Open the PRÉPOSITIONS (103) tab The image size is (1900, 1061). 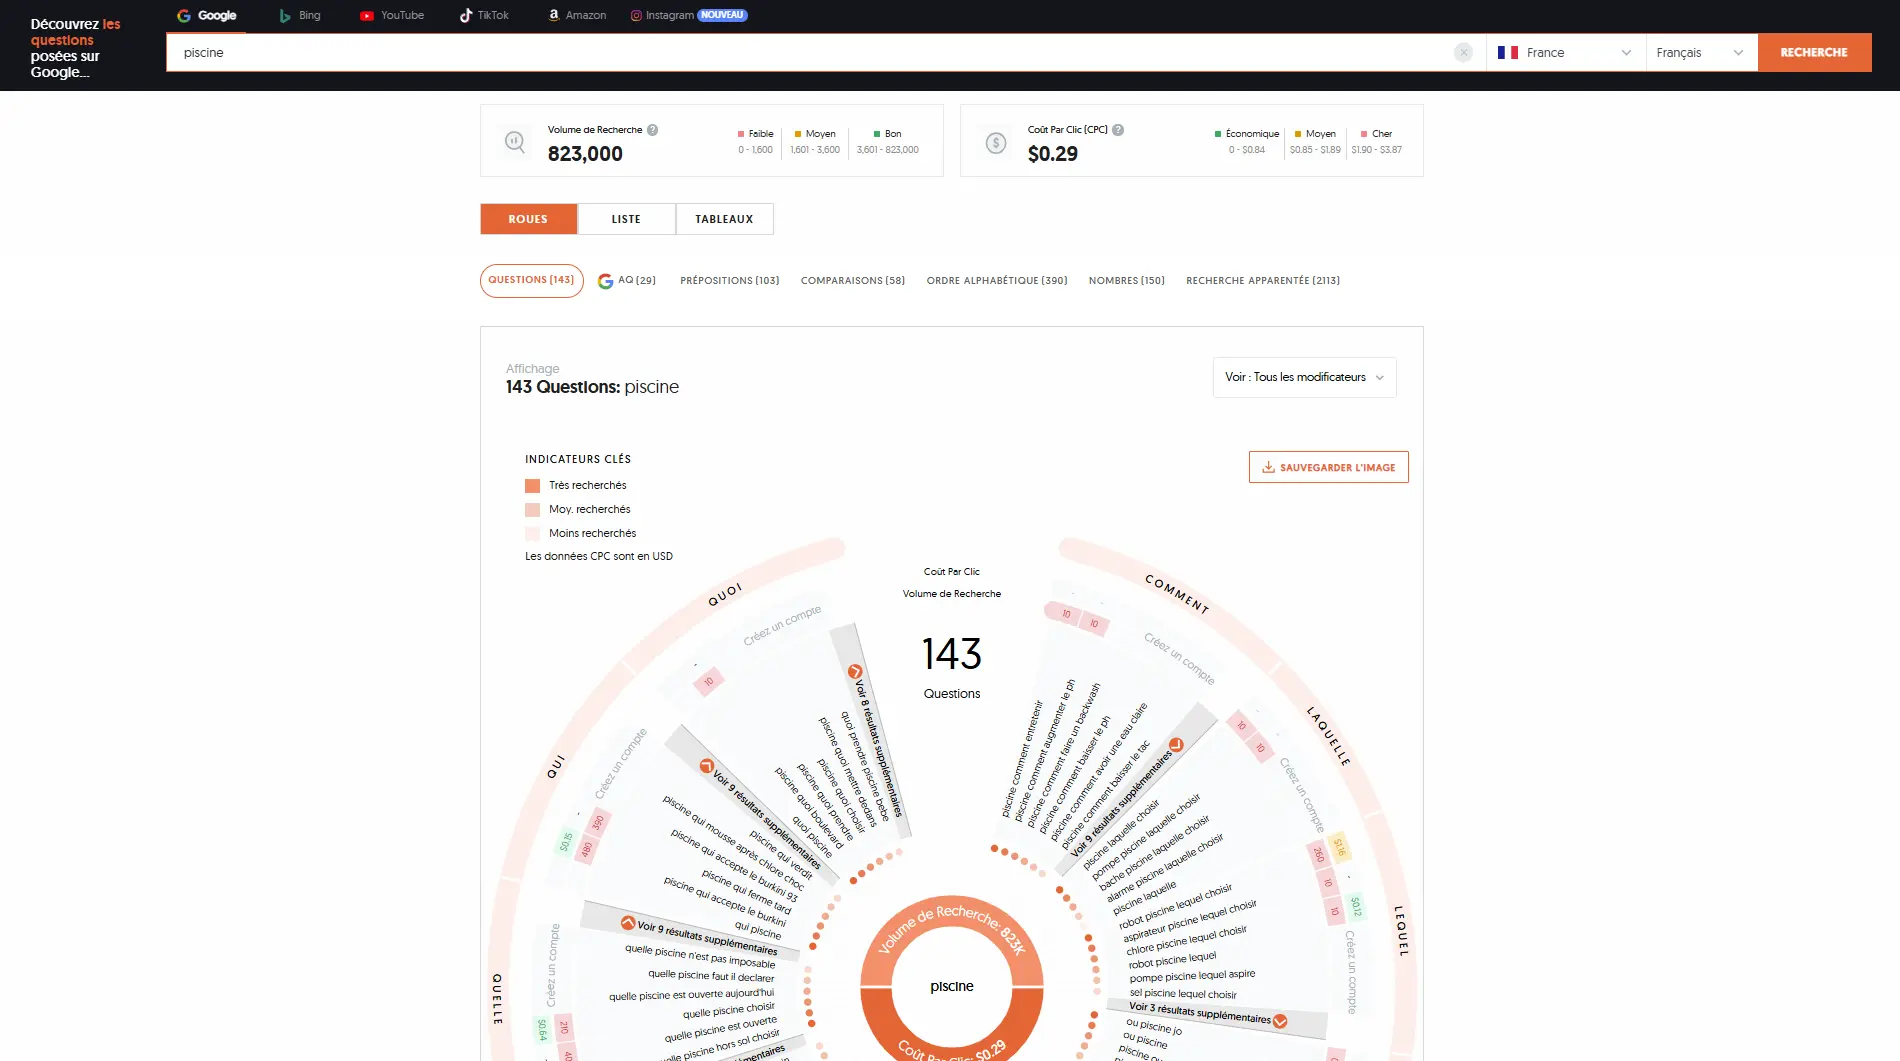click(729, 281)
